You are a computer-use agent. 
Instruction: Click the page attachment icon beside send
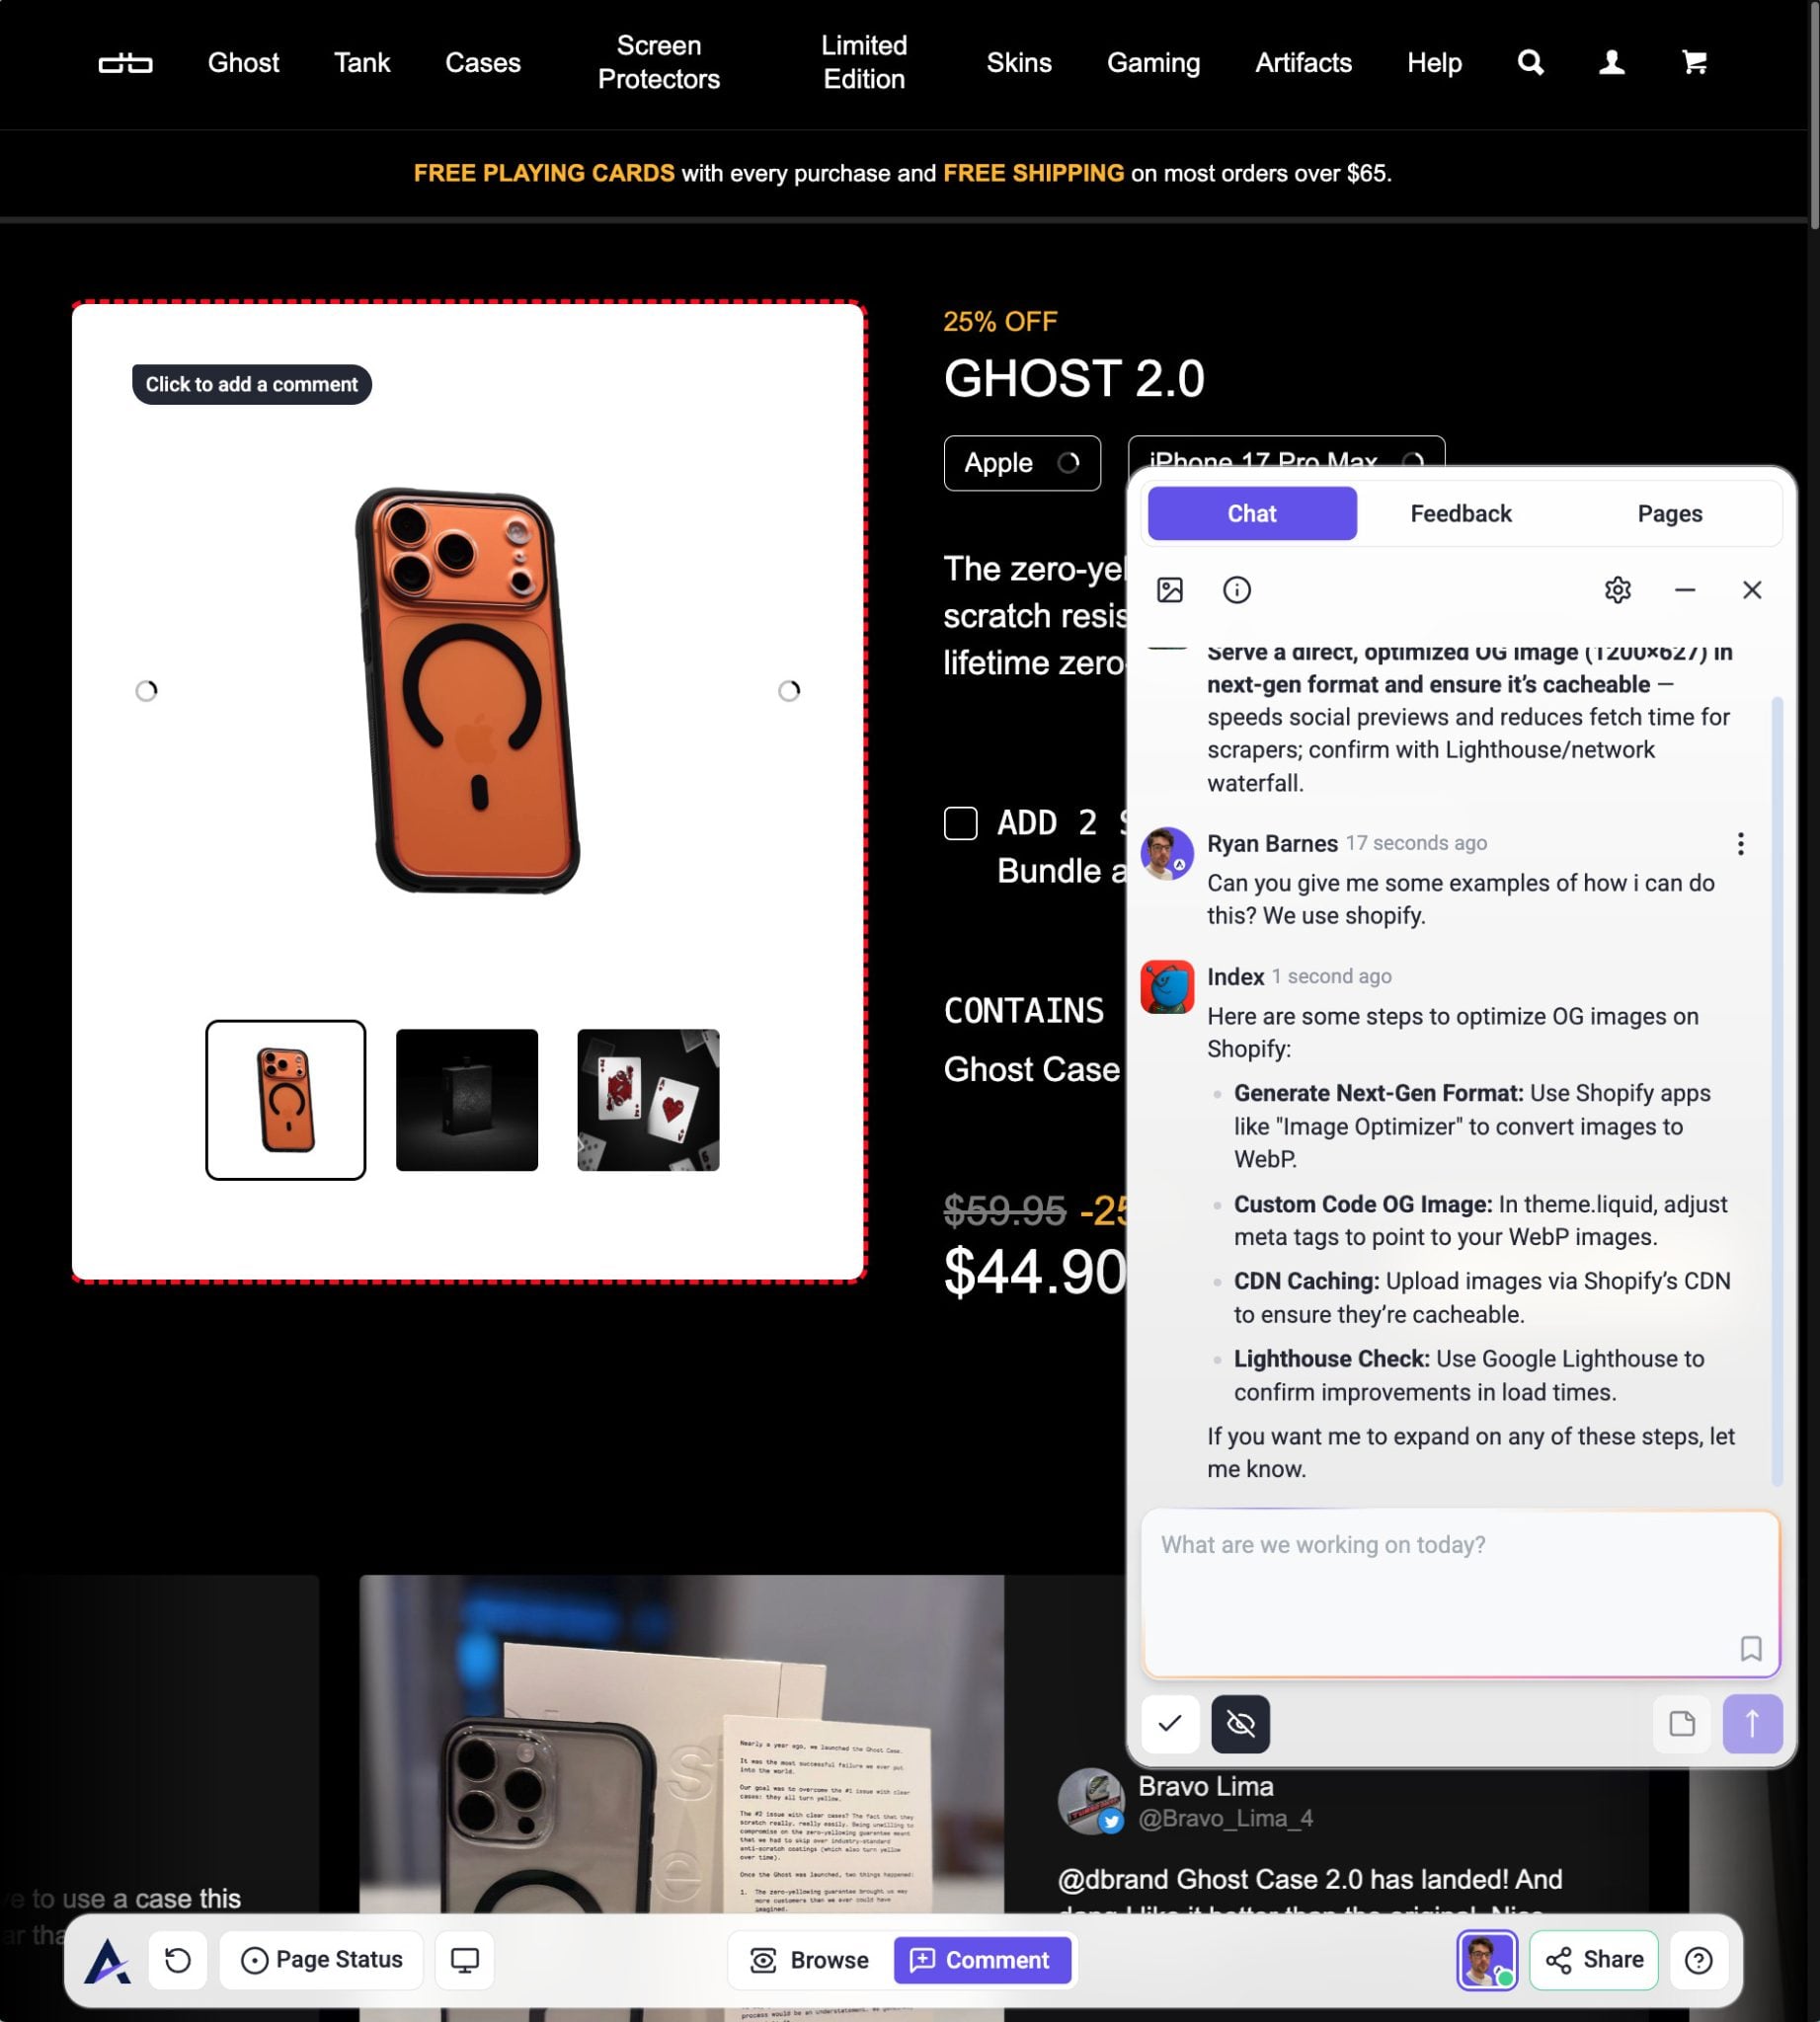click(1682, 1723)
